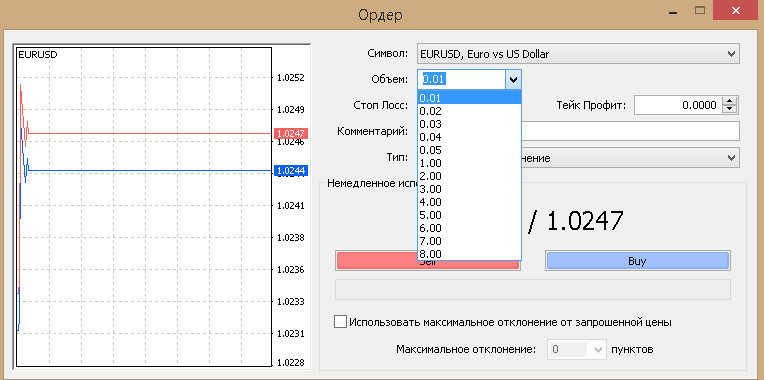Image resolution: width=764 pixels, height=380 pixels.
Task: Increase Тейк Профит with up arrow
Action: [x=729, y=100]
